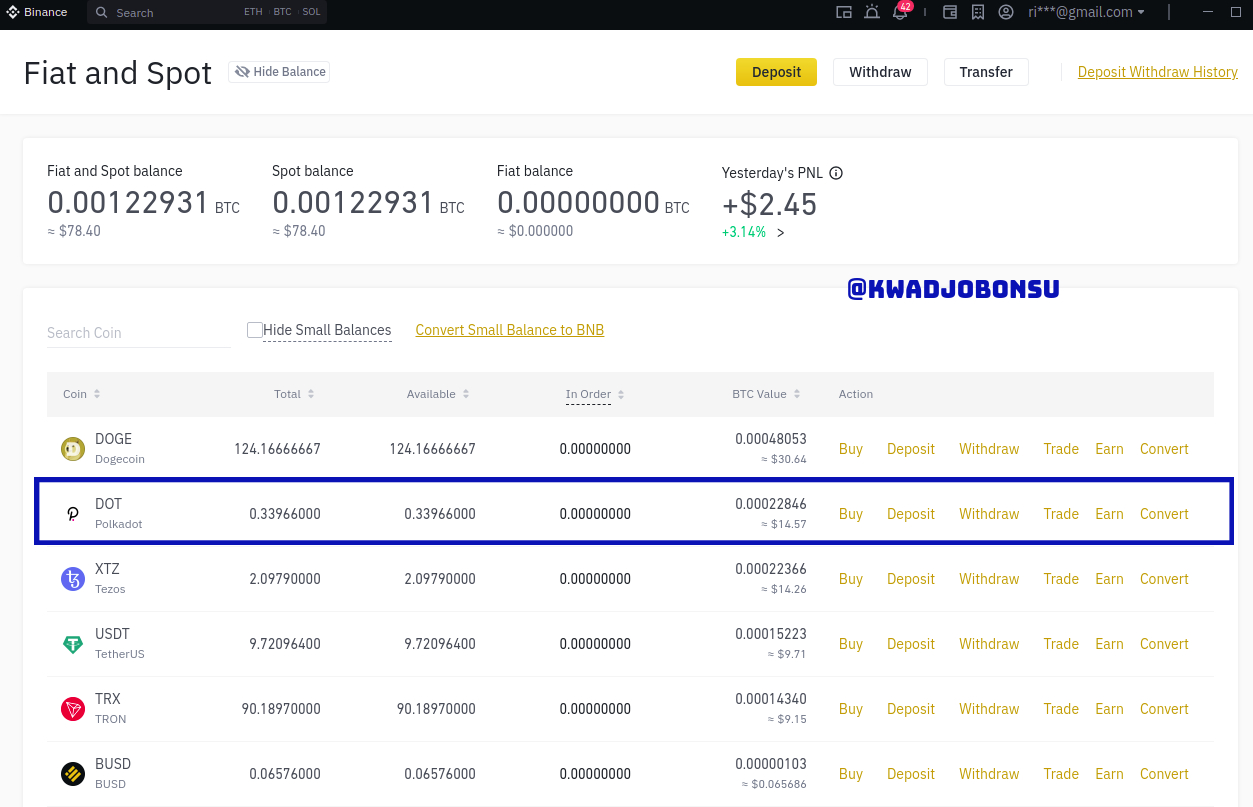Click Earn in the TRX row
The image size is (1253, 807).
1109,709
